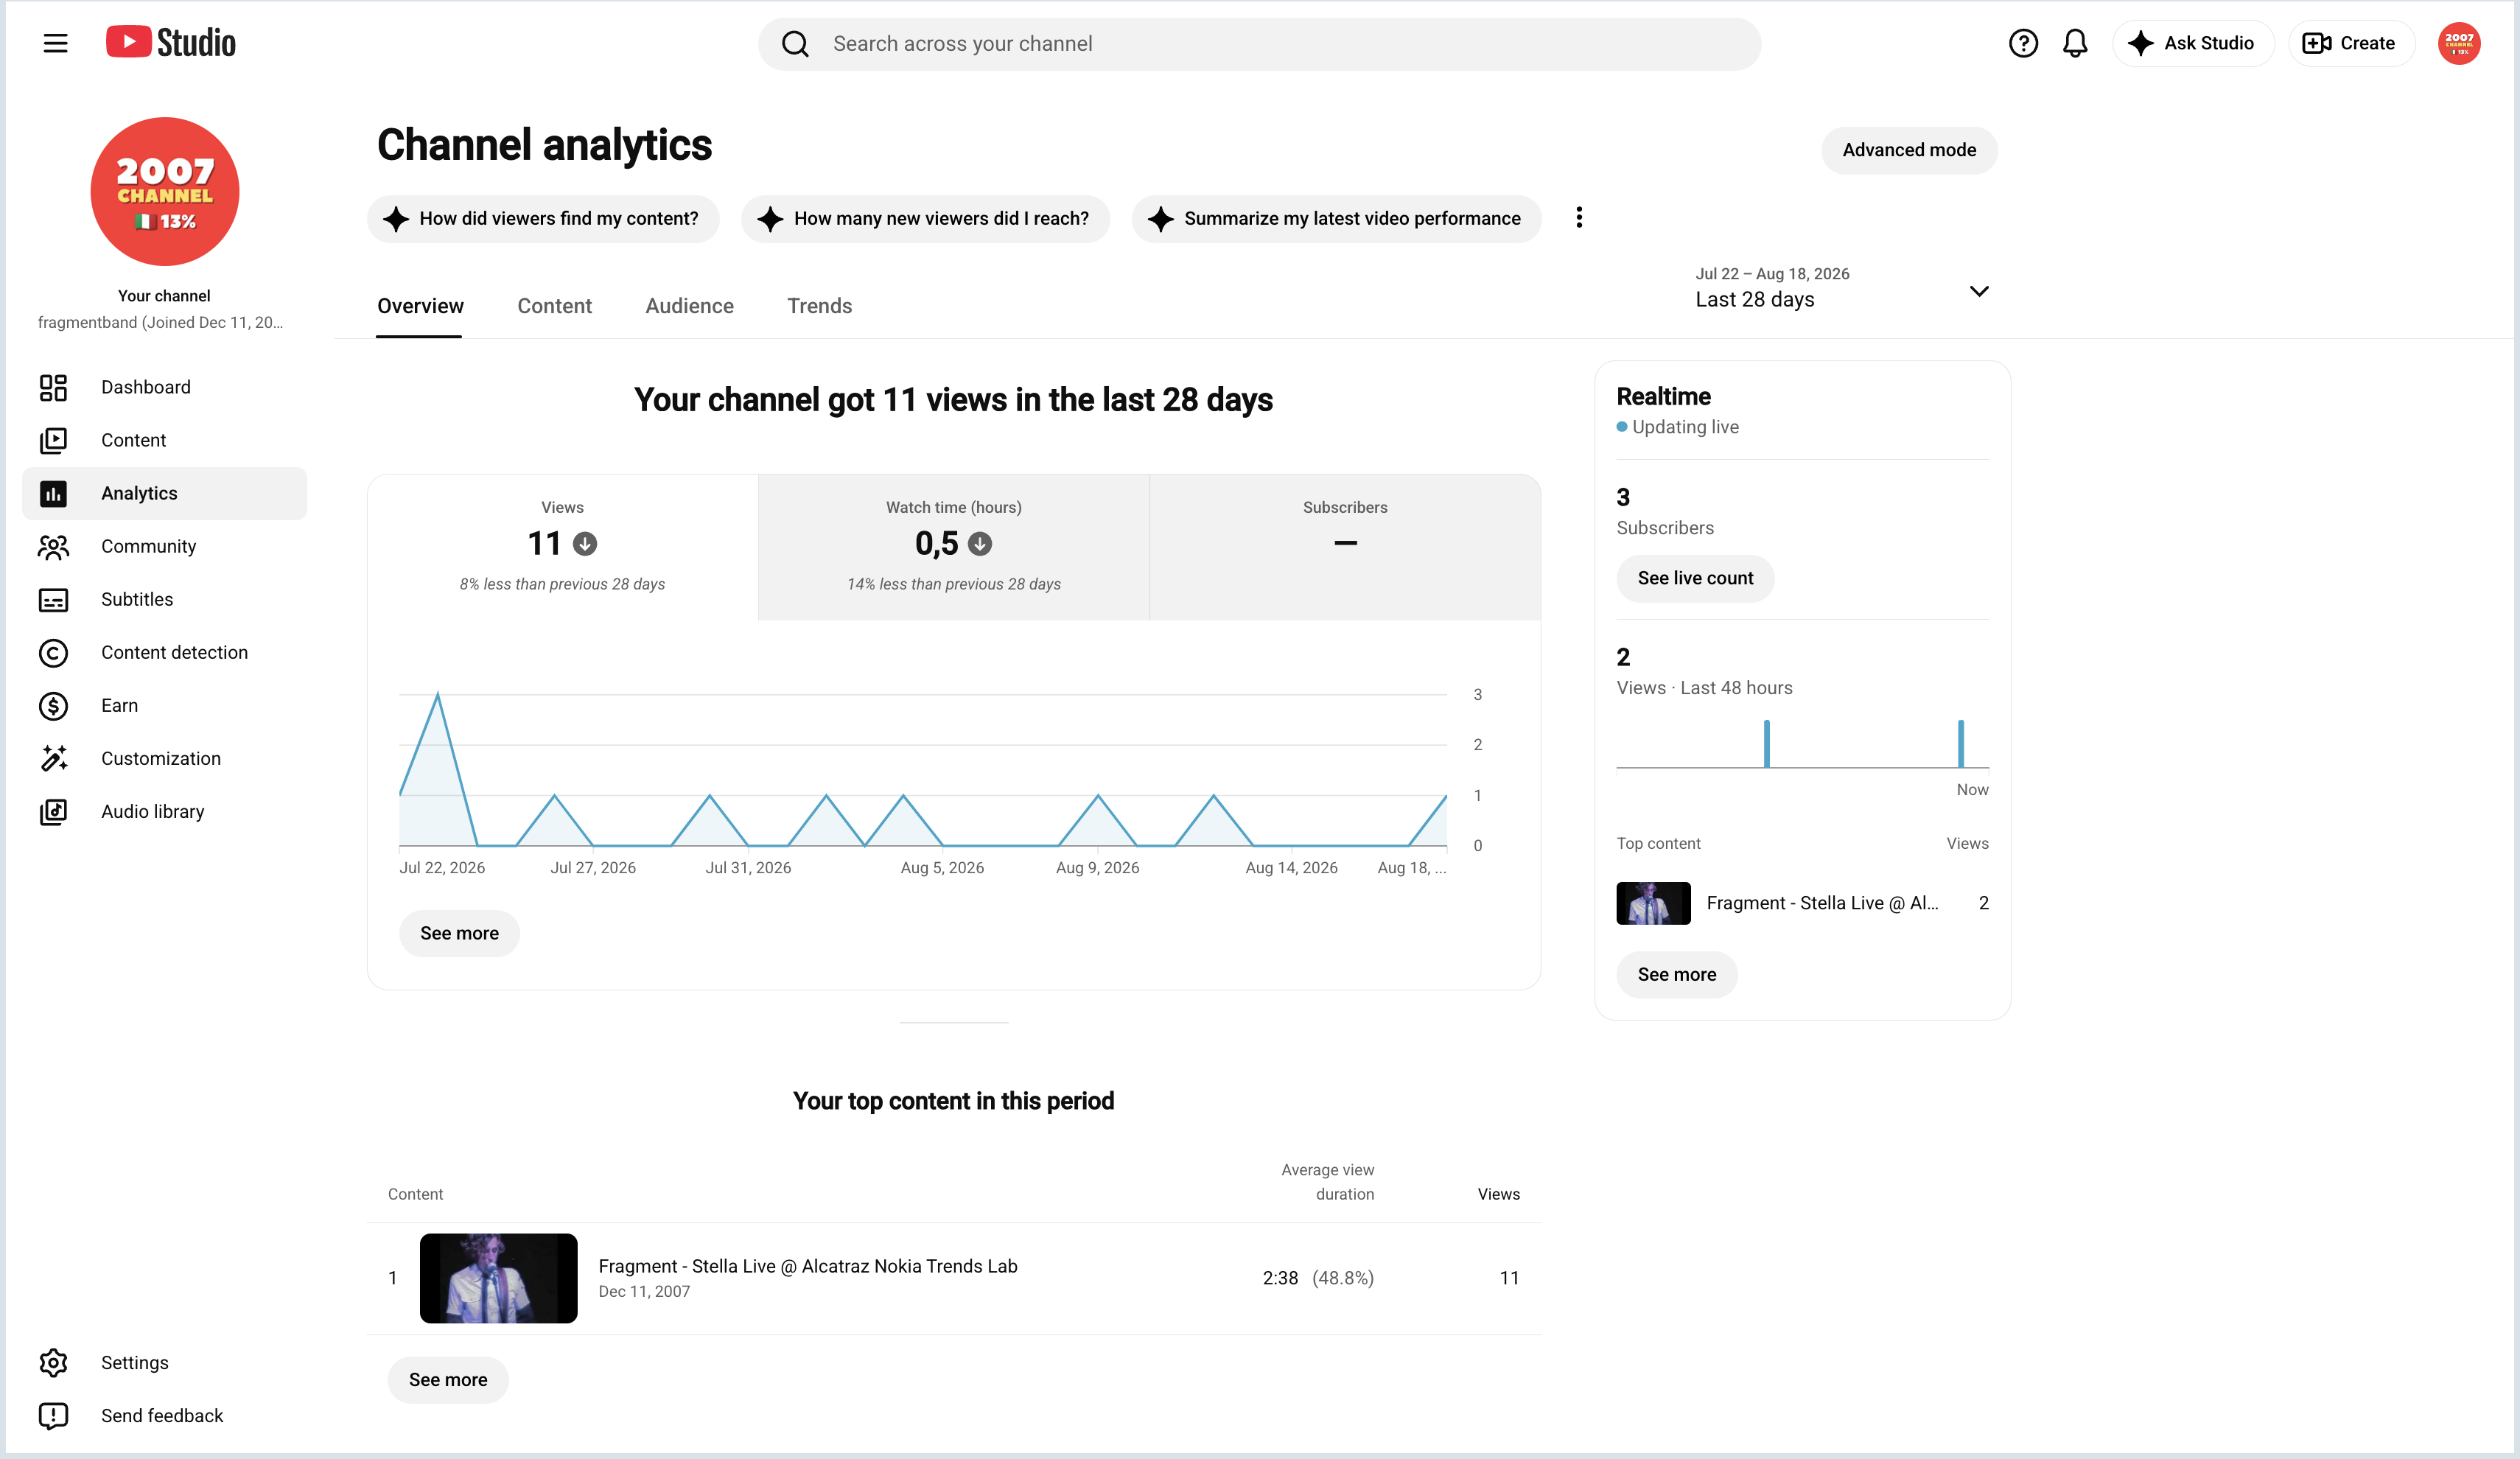2520x1459 pixels.
Task: Click the See live count button
Action: [1695, 578]
